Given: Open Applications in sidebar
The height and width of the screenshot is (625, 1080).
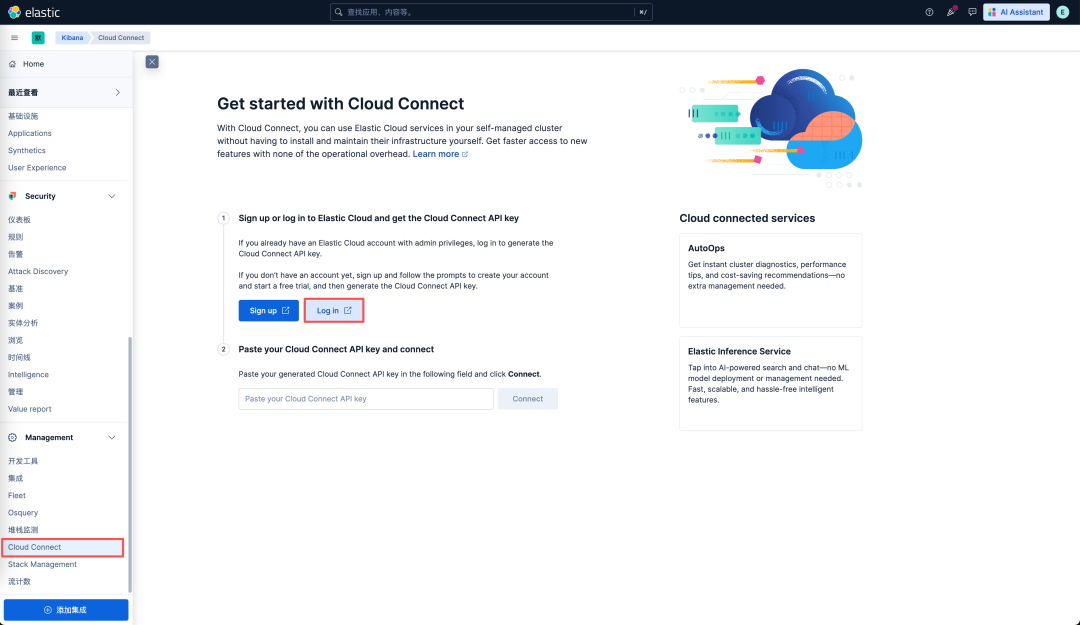Looking at the screenshot, I should tap(30, 134).
